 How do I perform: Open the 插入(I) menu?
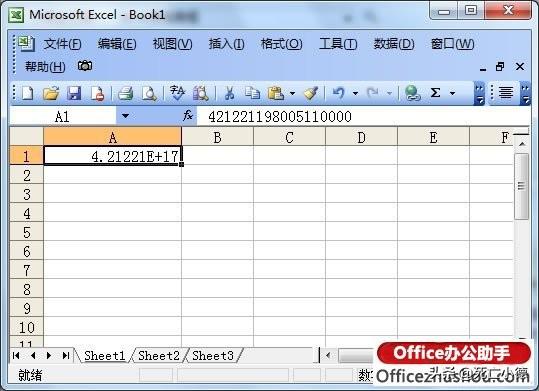[x=227, y=44]
